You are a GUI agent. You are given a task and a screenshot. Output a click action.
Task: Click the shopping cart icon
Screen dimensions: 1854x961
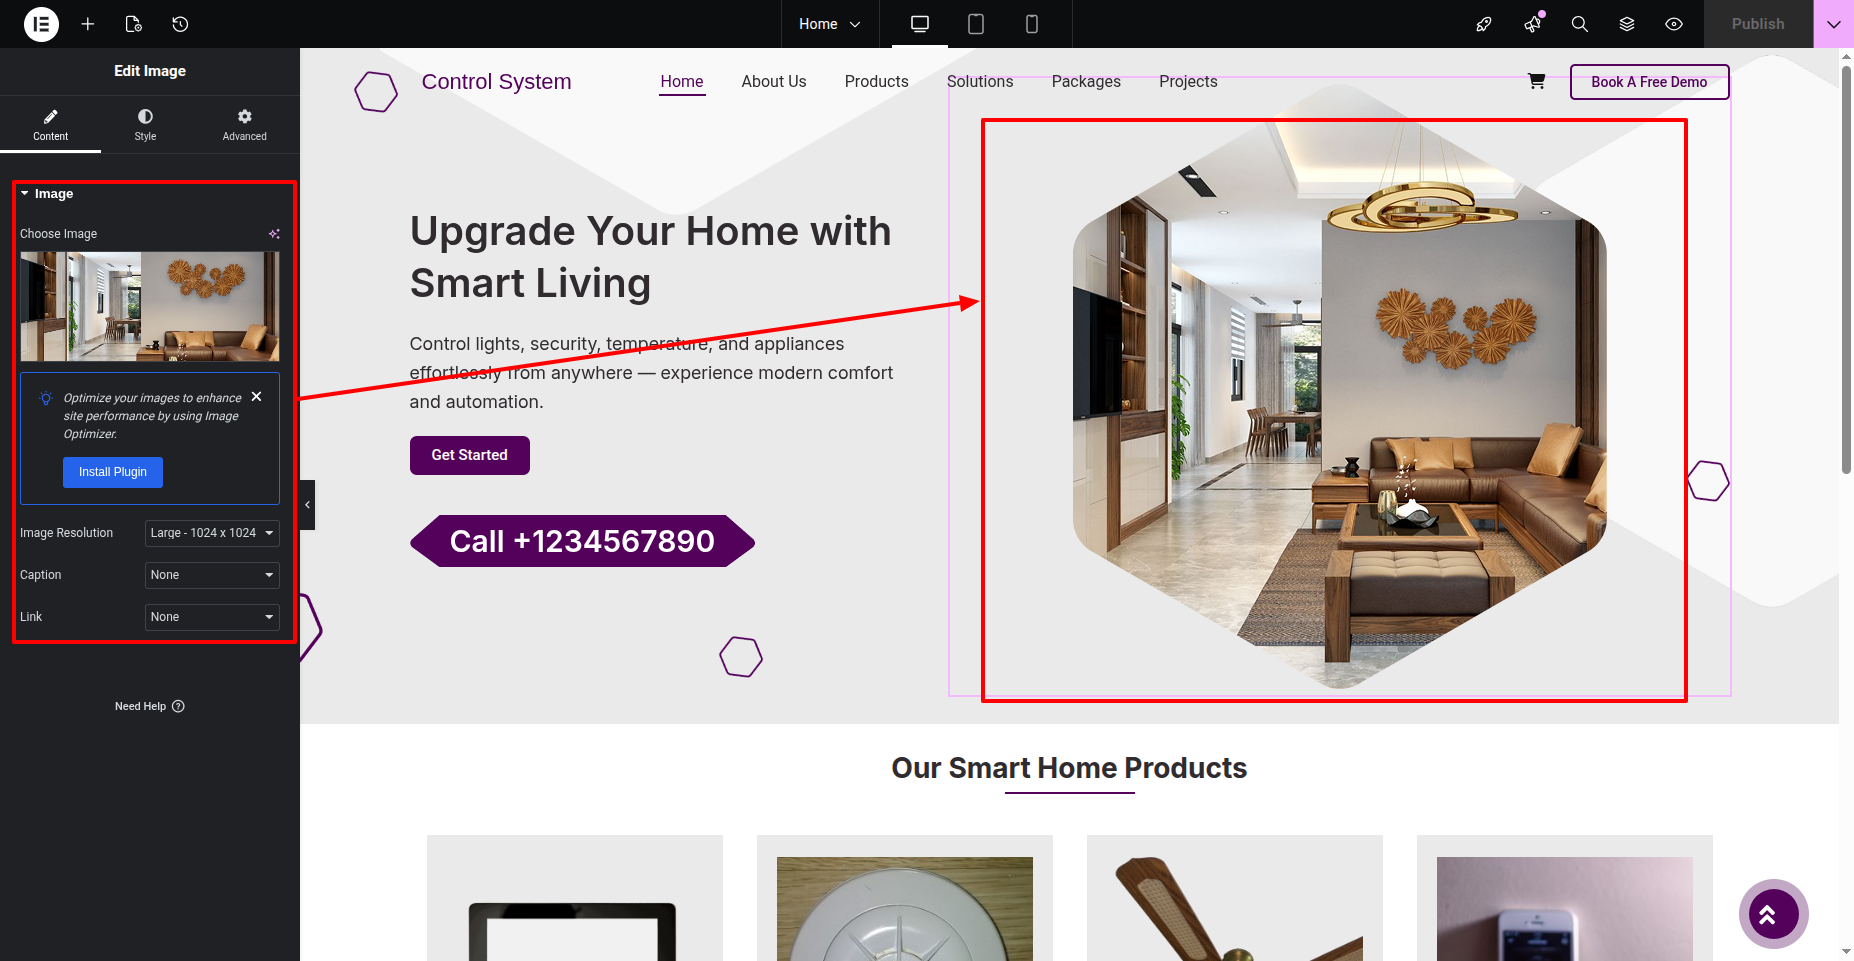(1537, 81)
